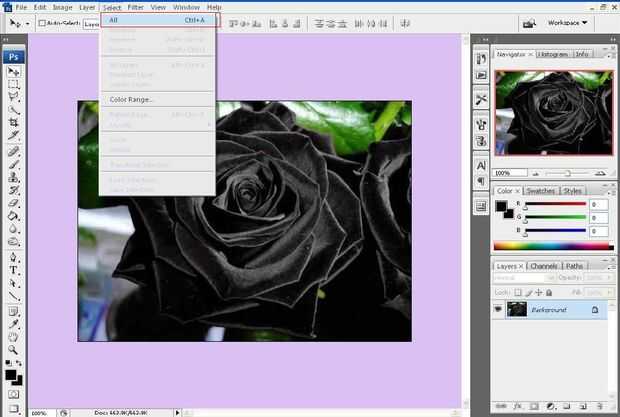Create a new layer in Layers panel

(583, 406)
